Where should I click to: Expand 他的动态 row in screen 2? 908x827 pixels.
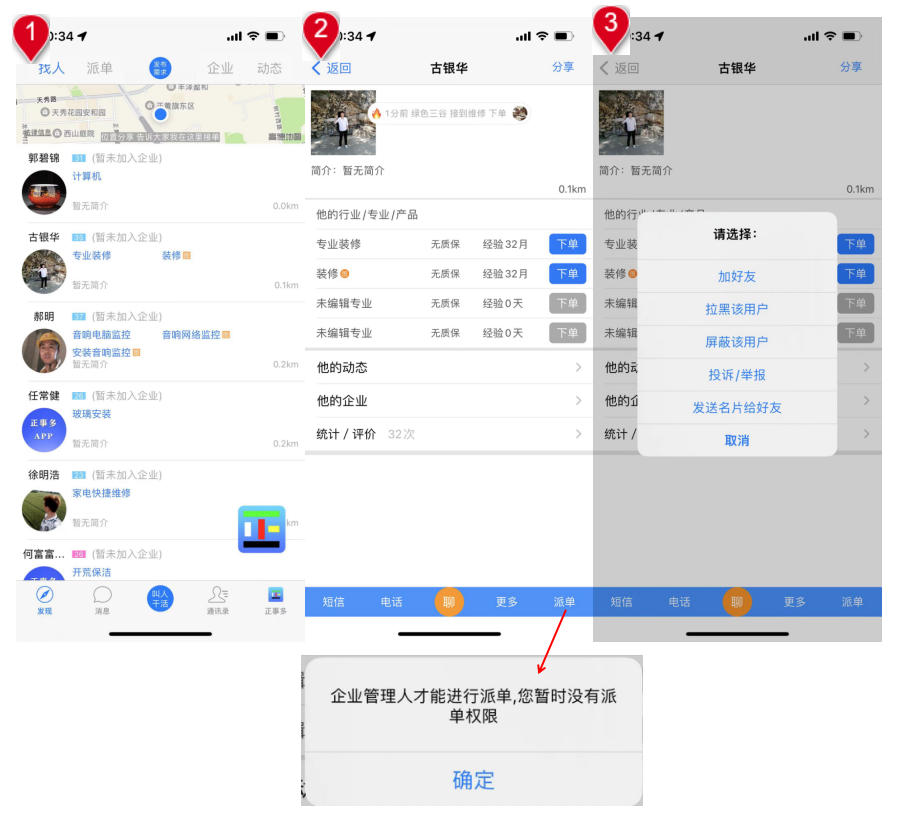449,368
